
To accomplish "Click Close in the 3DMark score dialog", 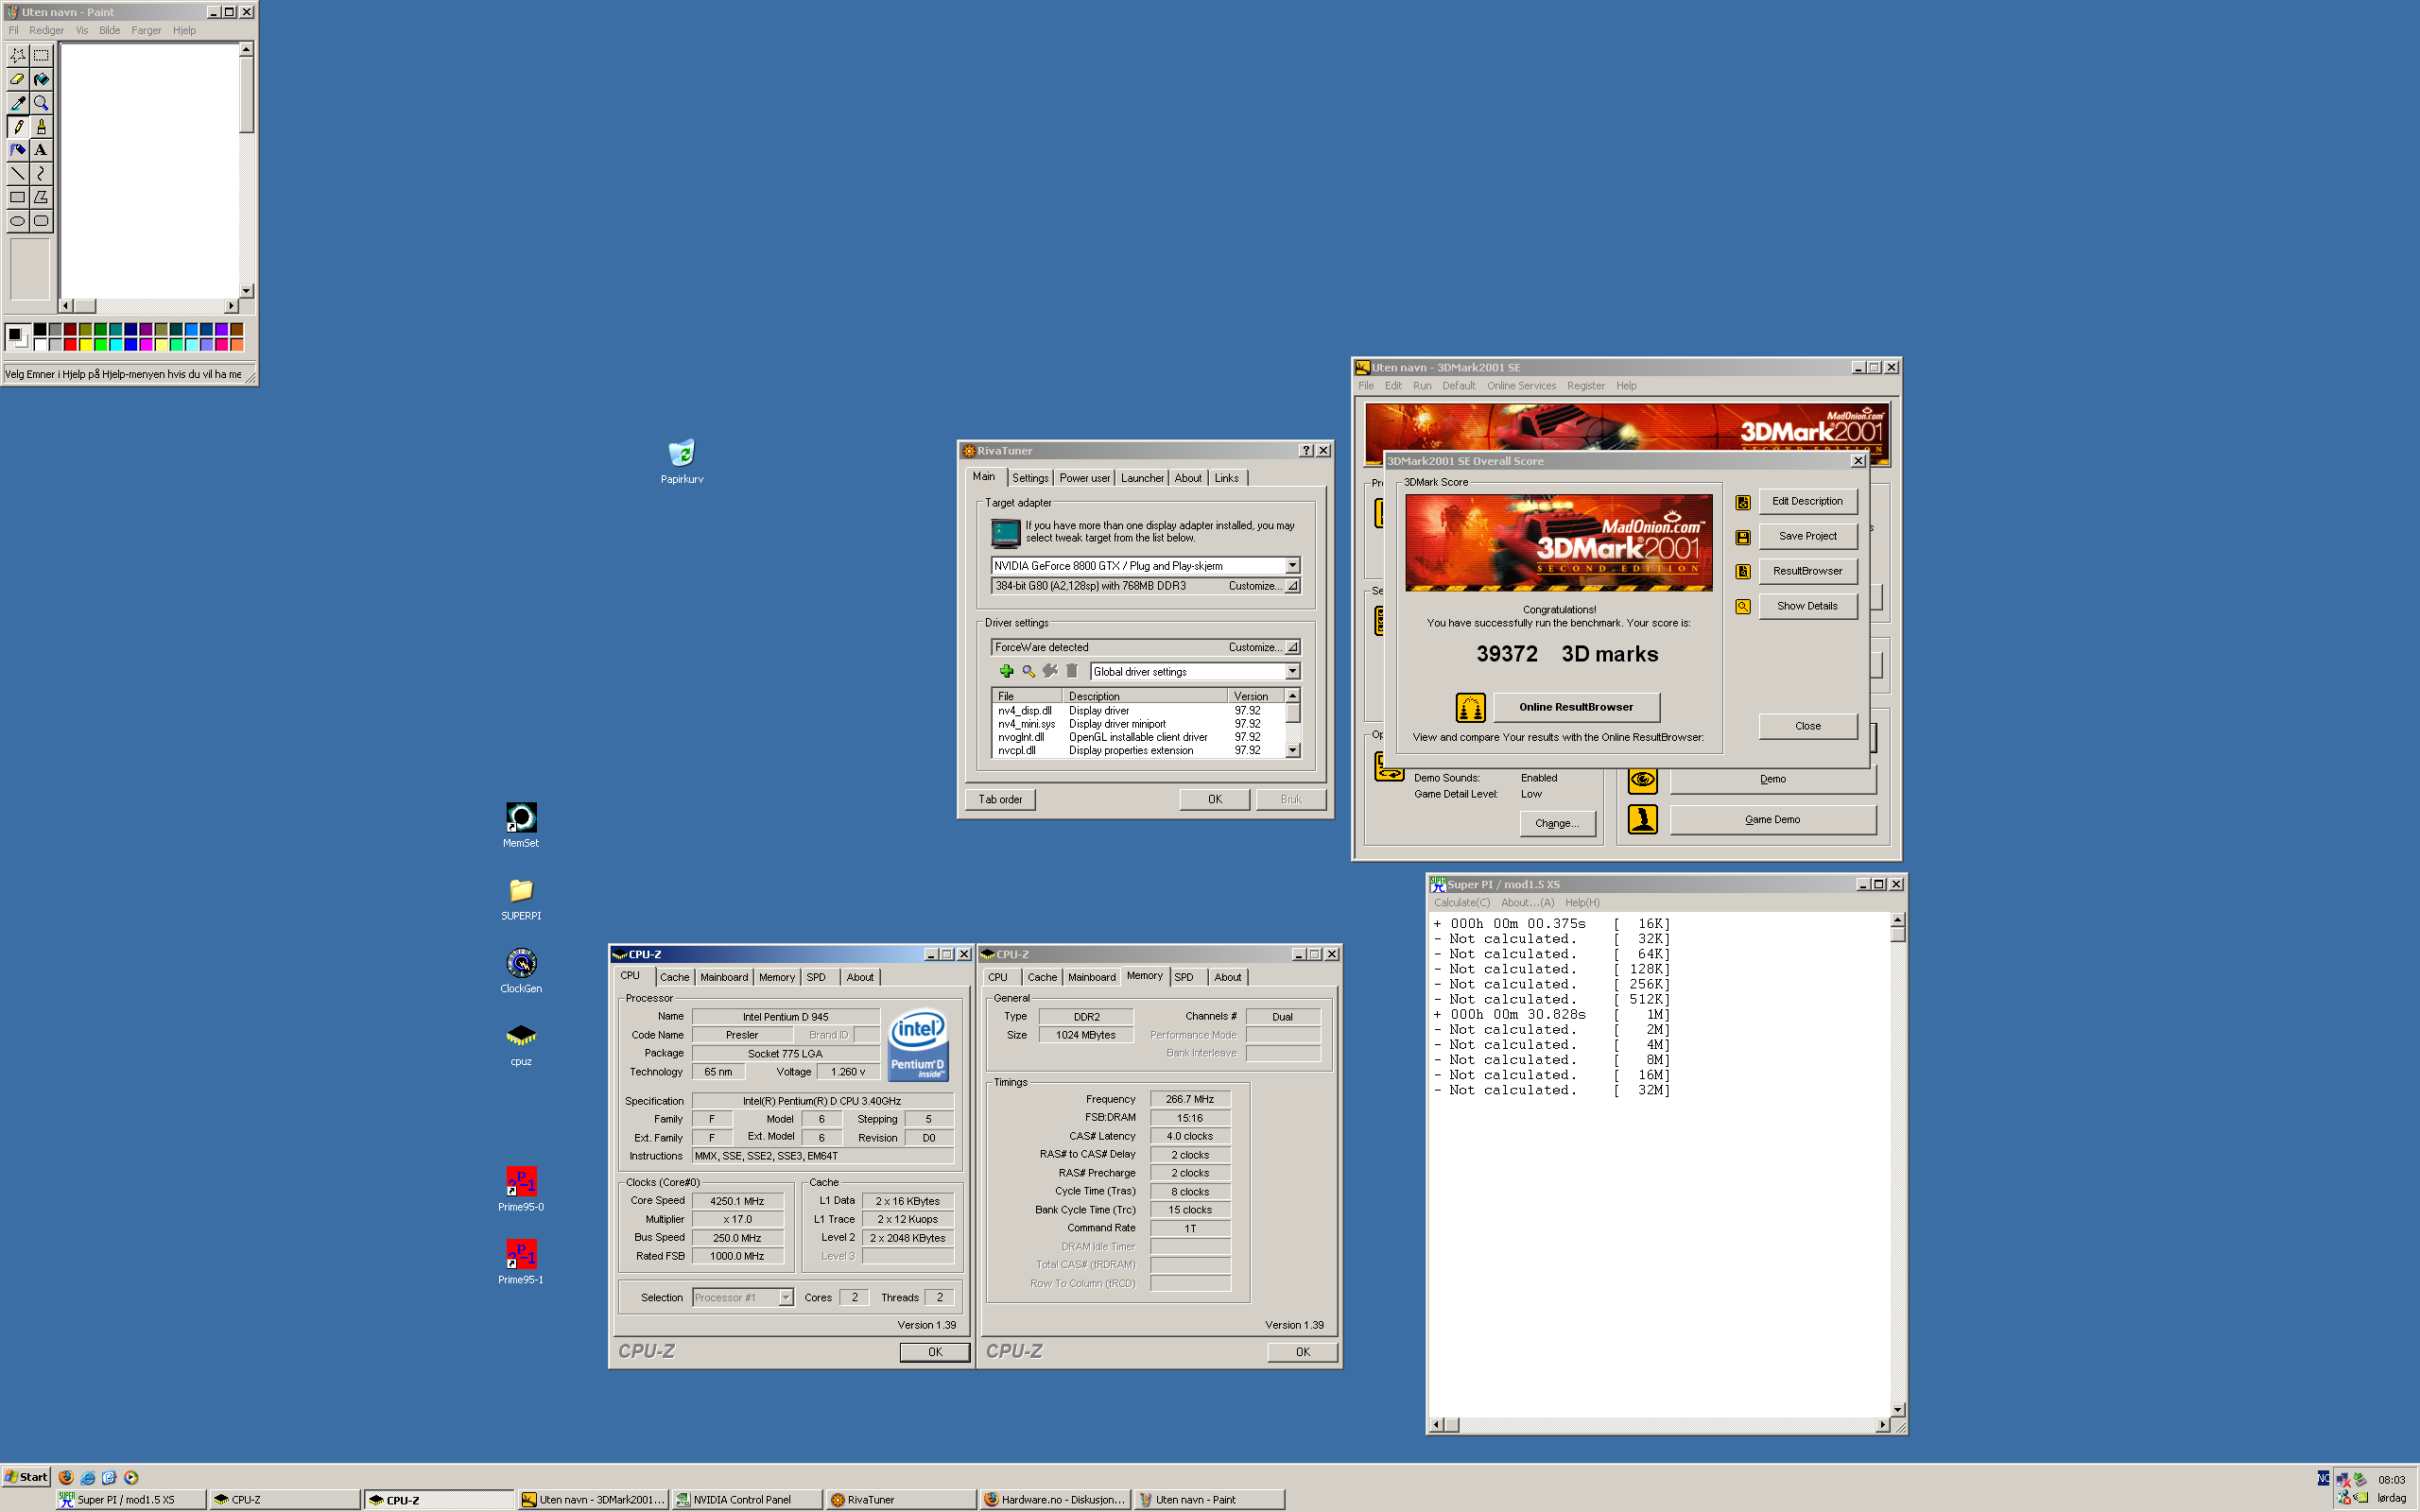I will 1807,726.
